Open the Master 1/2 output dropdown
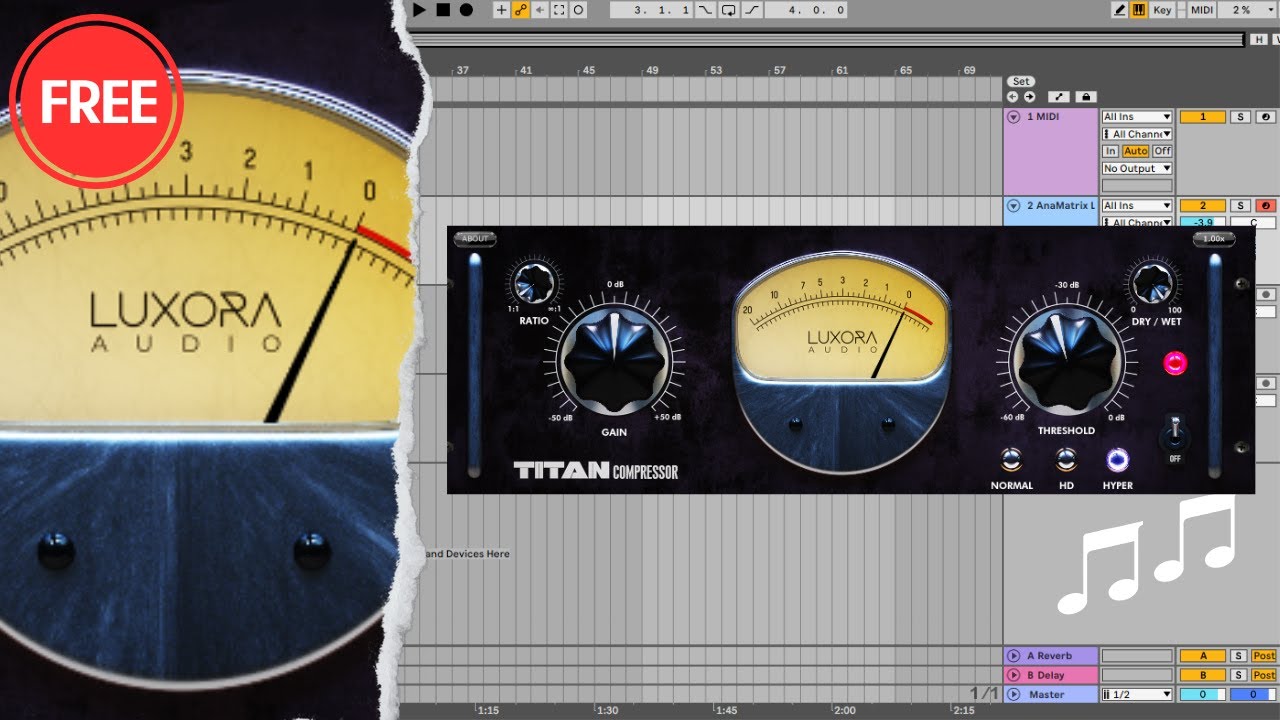The width and height of the screenshot is (1280, 720). pyautogui.click(x=1137, y=694)
